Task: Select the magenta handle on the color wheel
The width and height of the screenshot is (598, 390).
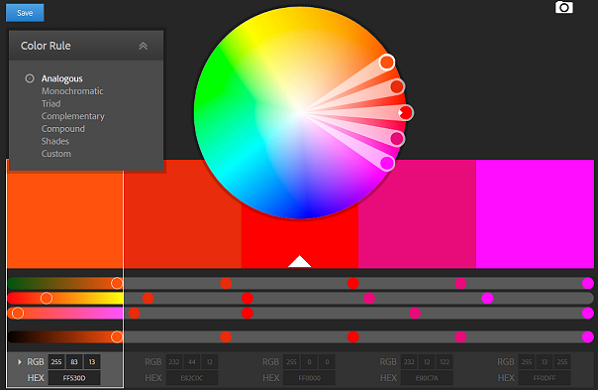Action: (387, 163)
